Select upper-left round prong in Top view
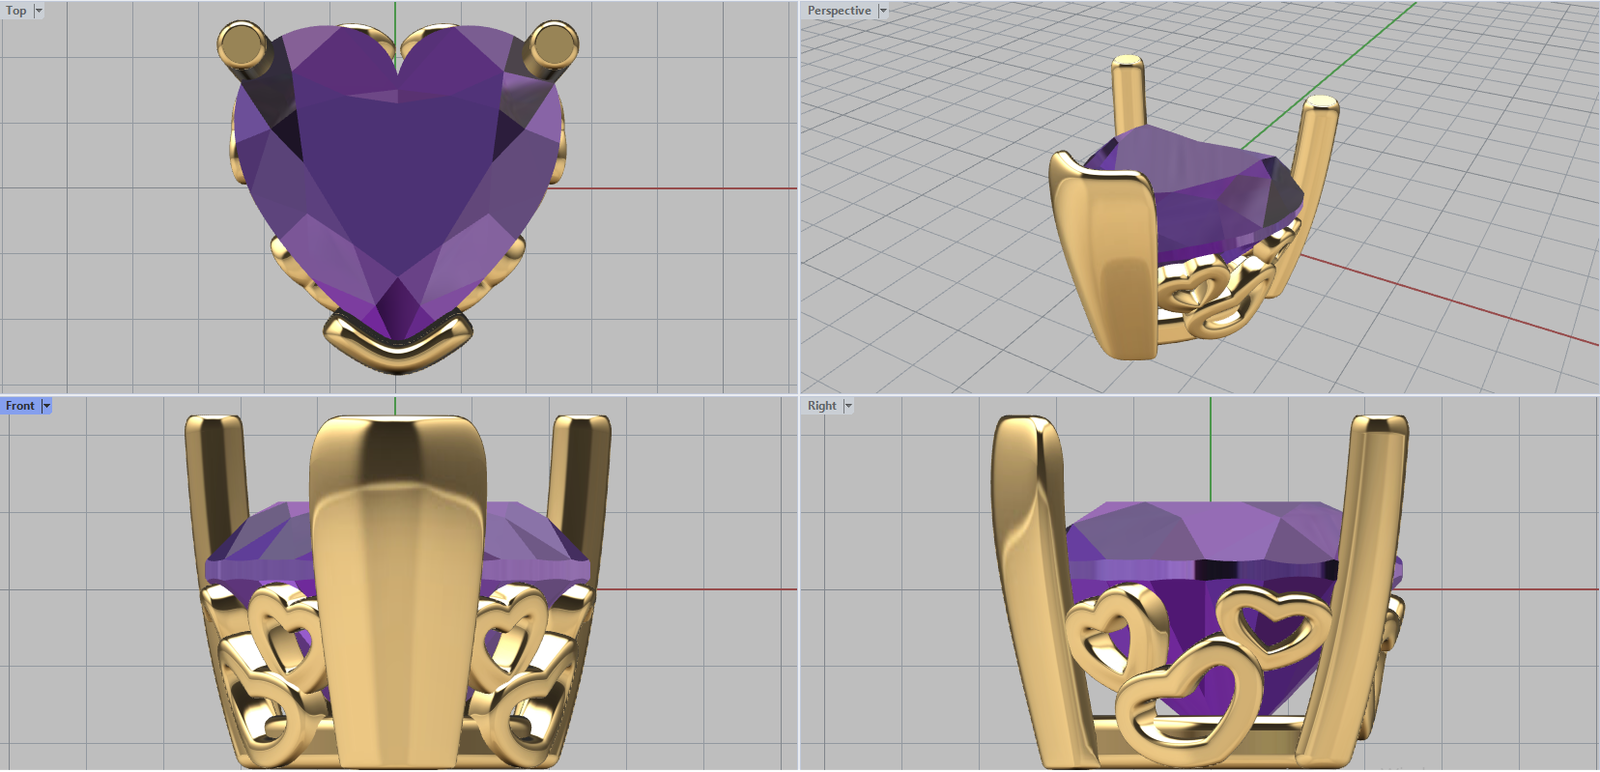This screenshot has height=772, width=1600. [x=241, y=46]
